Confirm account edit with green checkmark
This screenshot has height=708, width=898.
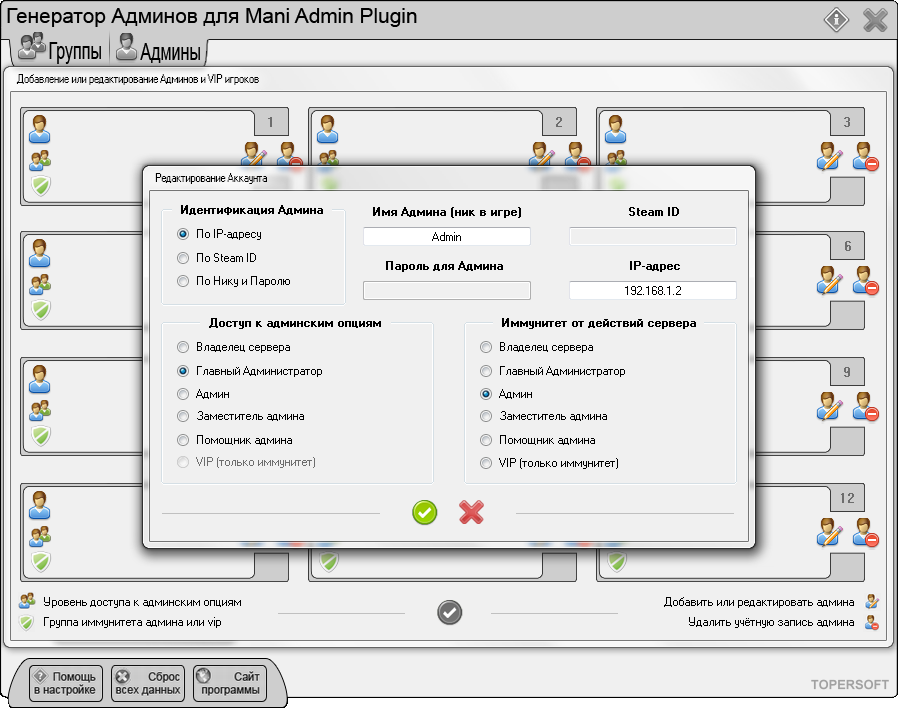[x=424, y=512]
